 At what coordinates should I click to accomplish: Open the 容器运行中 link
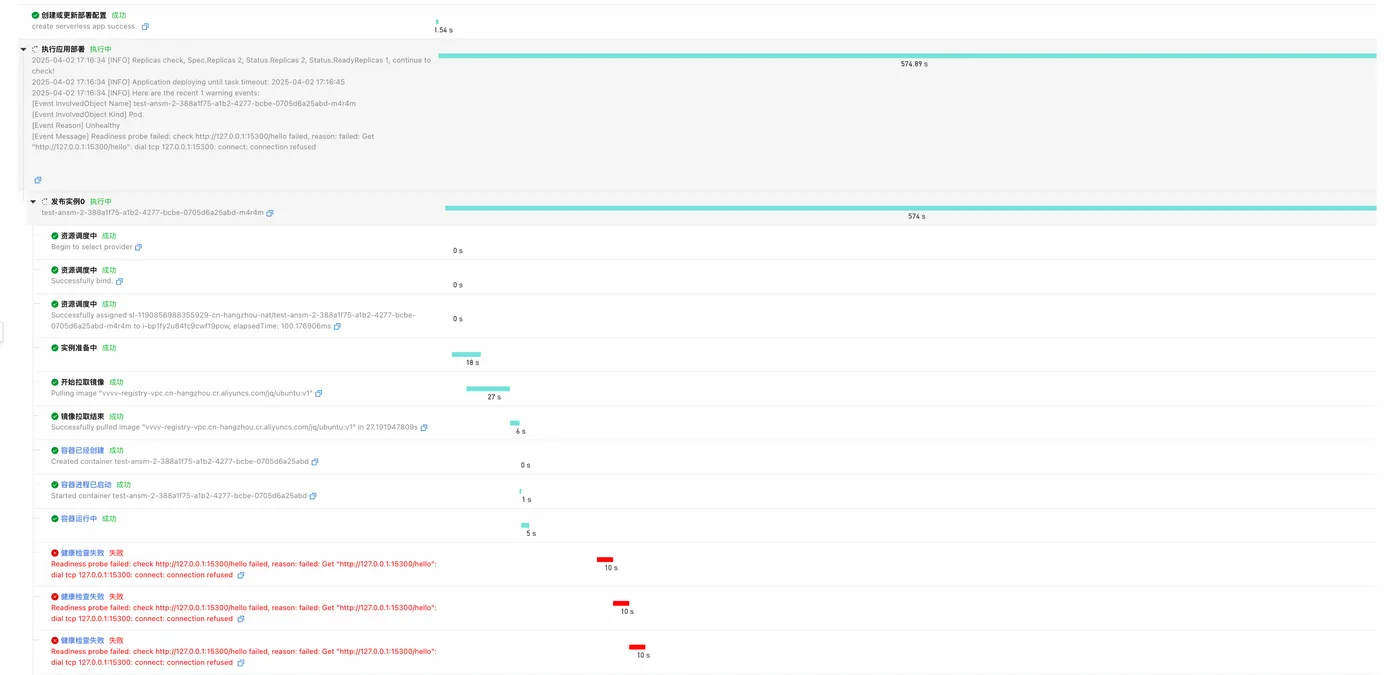(x=79, y=519)
